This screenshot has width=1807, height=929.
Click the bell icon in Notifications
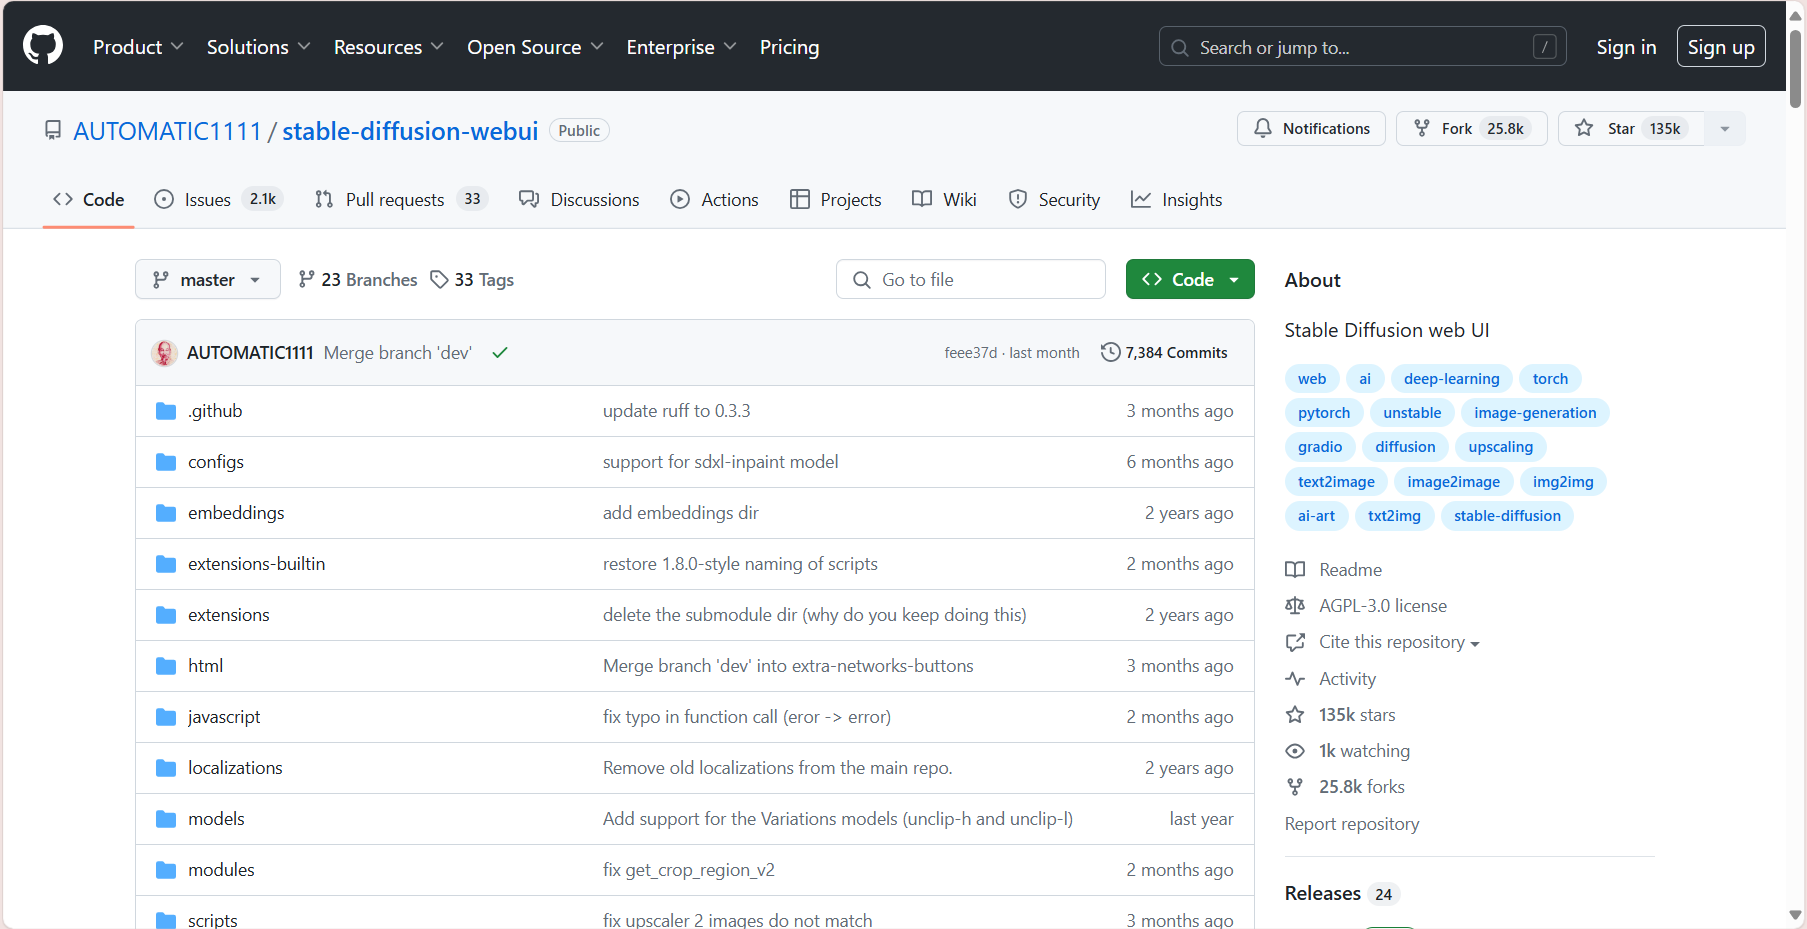click(x=1263, y=128)
